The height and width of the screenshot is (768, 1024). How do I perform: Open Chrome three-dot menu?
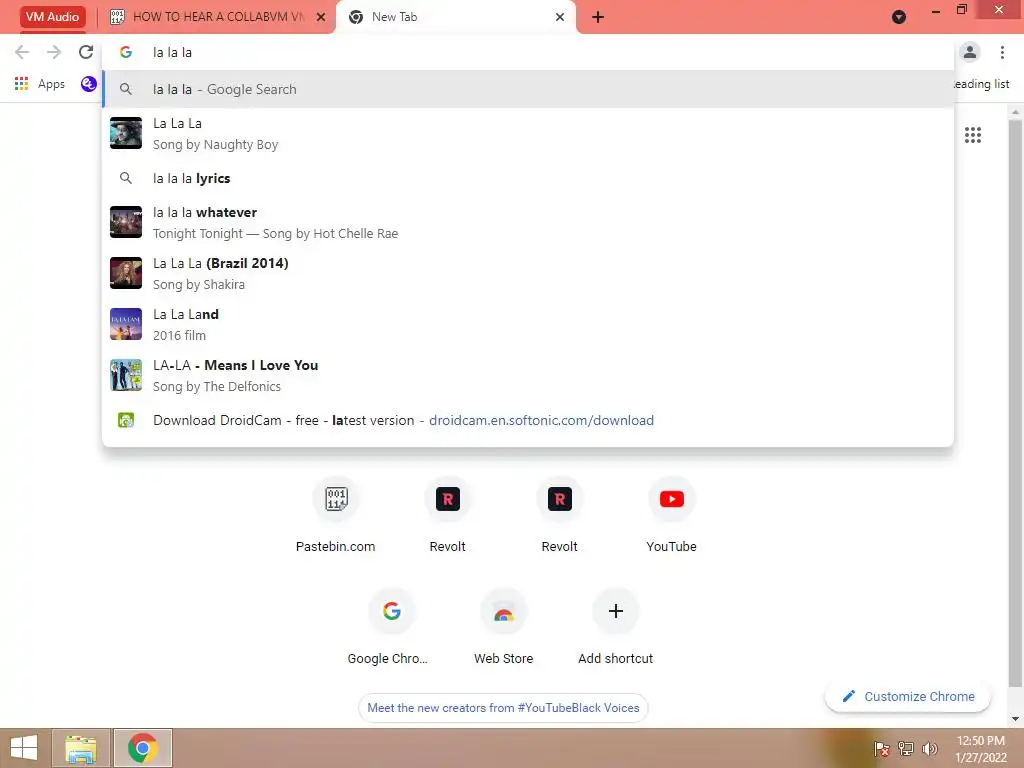[1002, 52]
